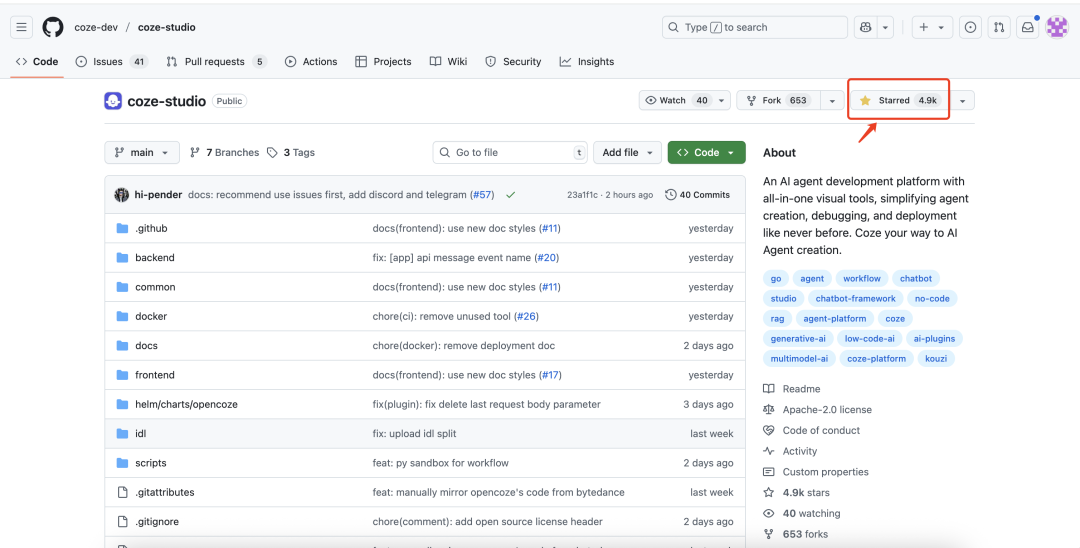The width and height of the screenshot is (1080, 548).
Task: Open the notifications inbox icon
Action: click(x=1028, y=28)
